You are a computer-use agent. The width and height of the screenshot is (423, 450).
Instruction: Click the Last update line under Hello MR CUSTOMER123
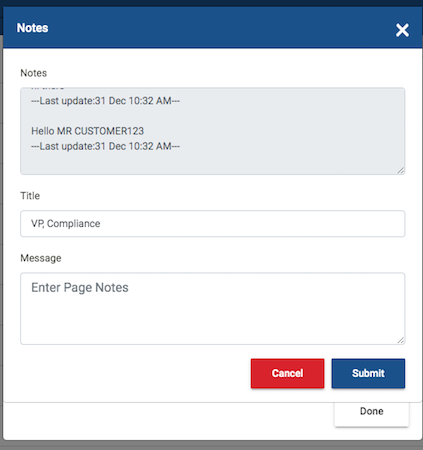click(x=105, y=146)
